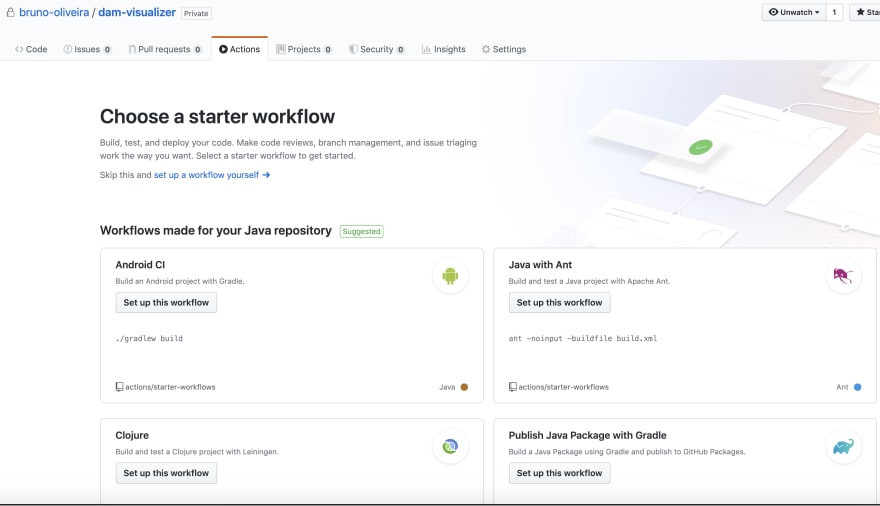Viewport: 880px width, 506px height.
Task: Open the Projects tab
Action: (304, 49)
